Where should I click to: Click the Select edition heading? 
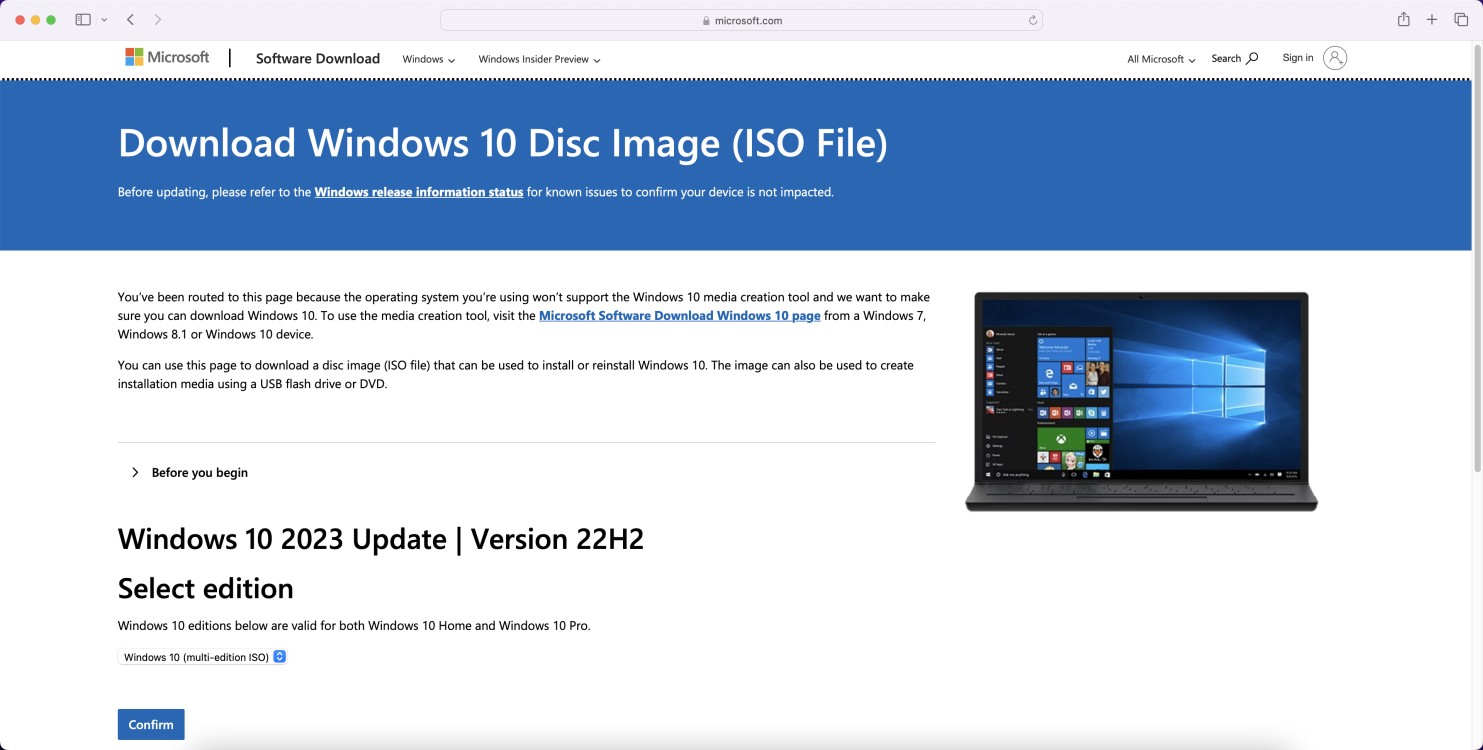pyautogui.click(x=206, y=588)
